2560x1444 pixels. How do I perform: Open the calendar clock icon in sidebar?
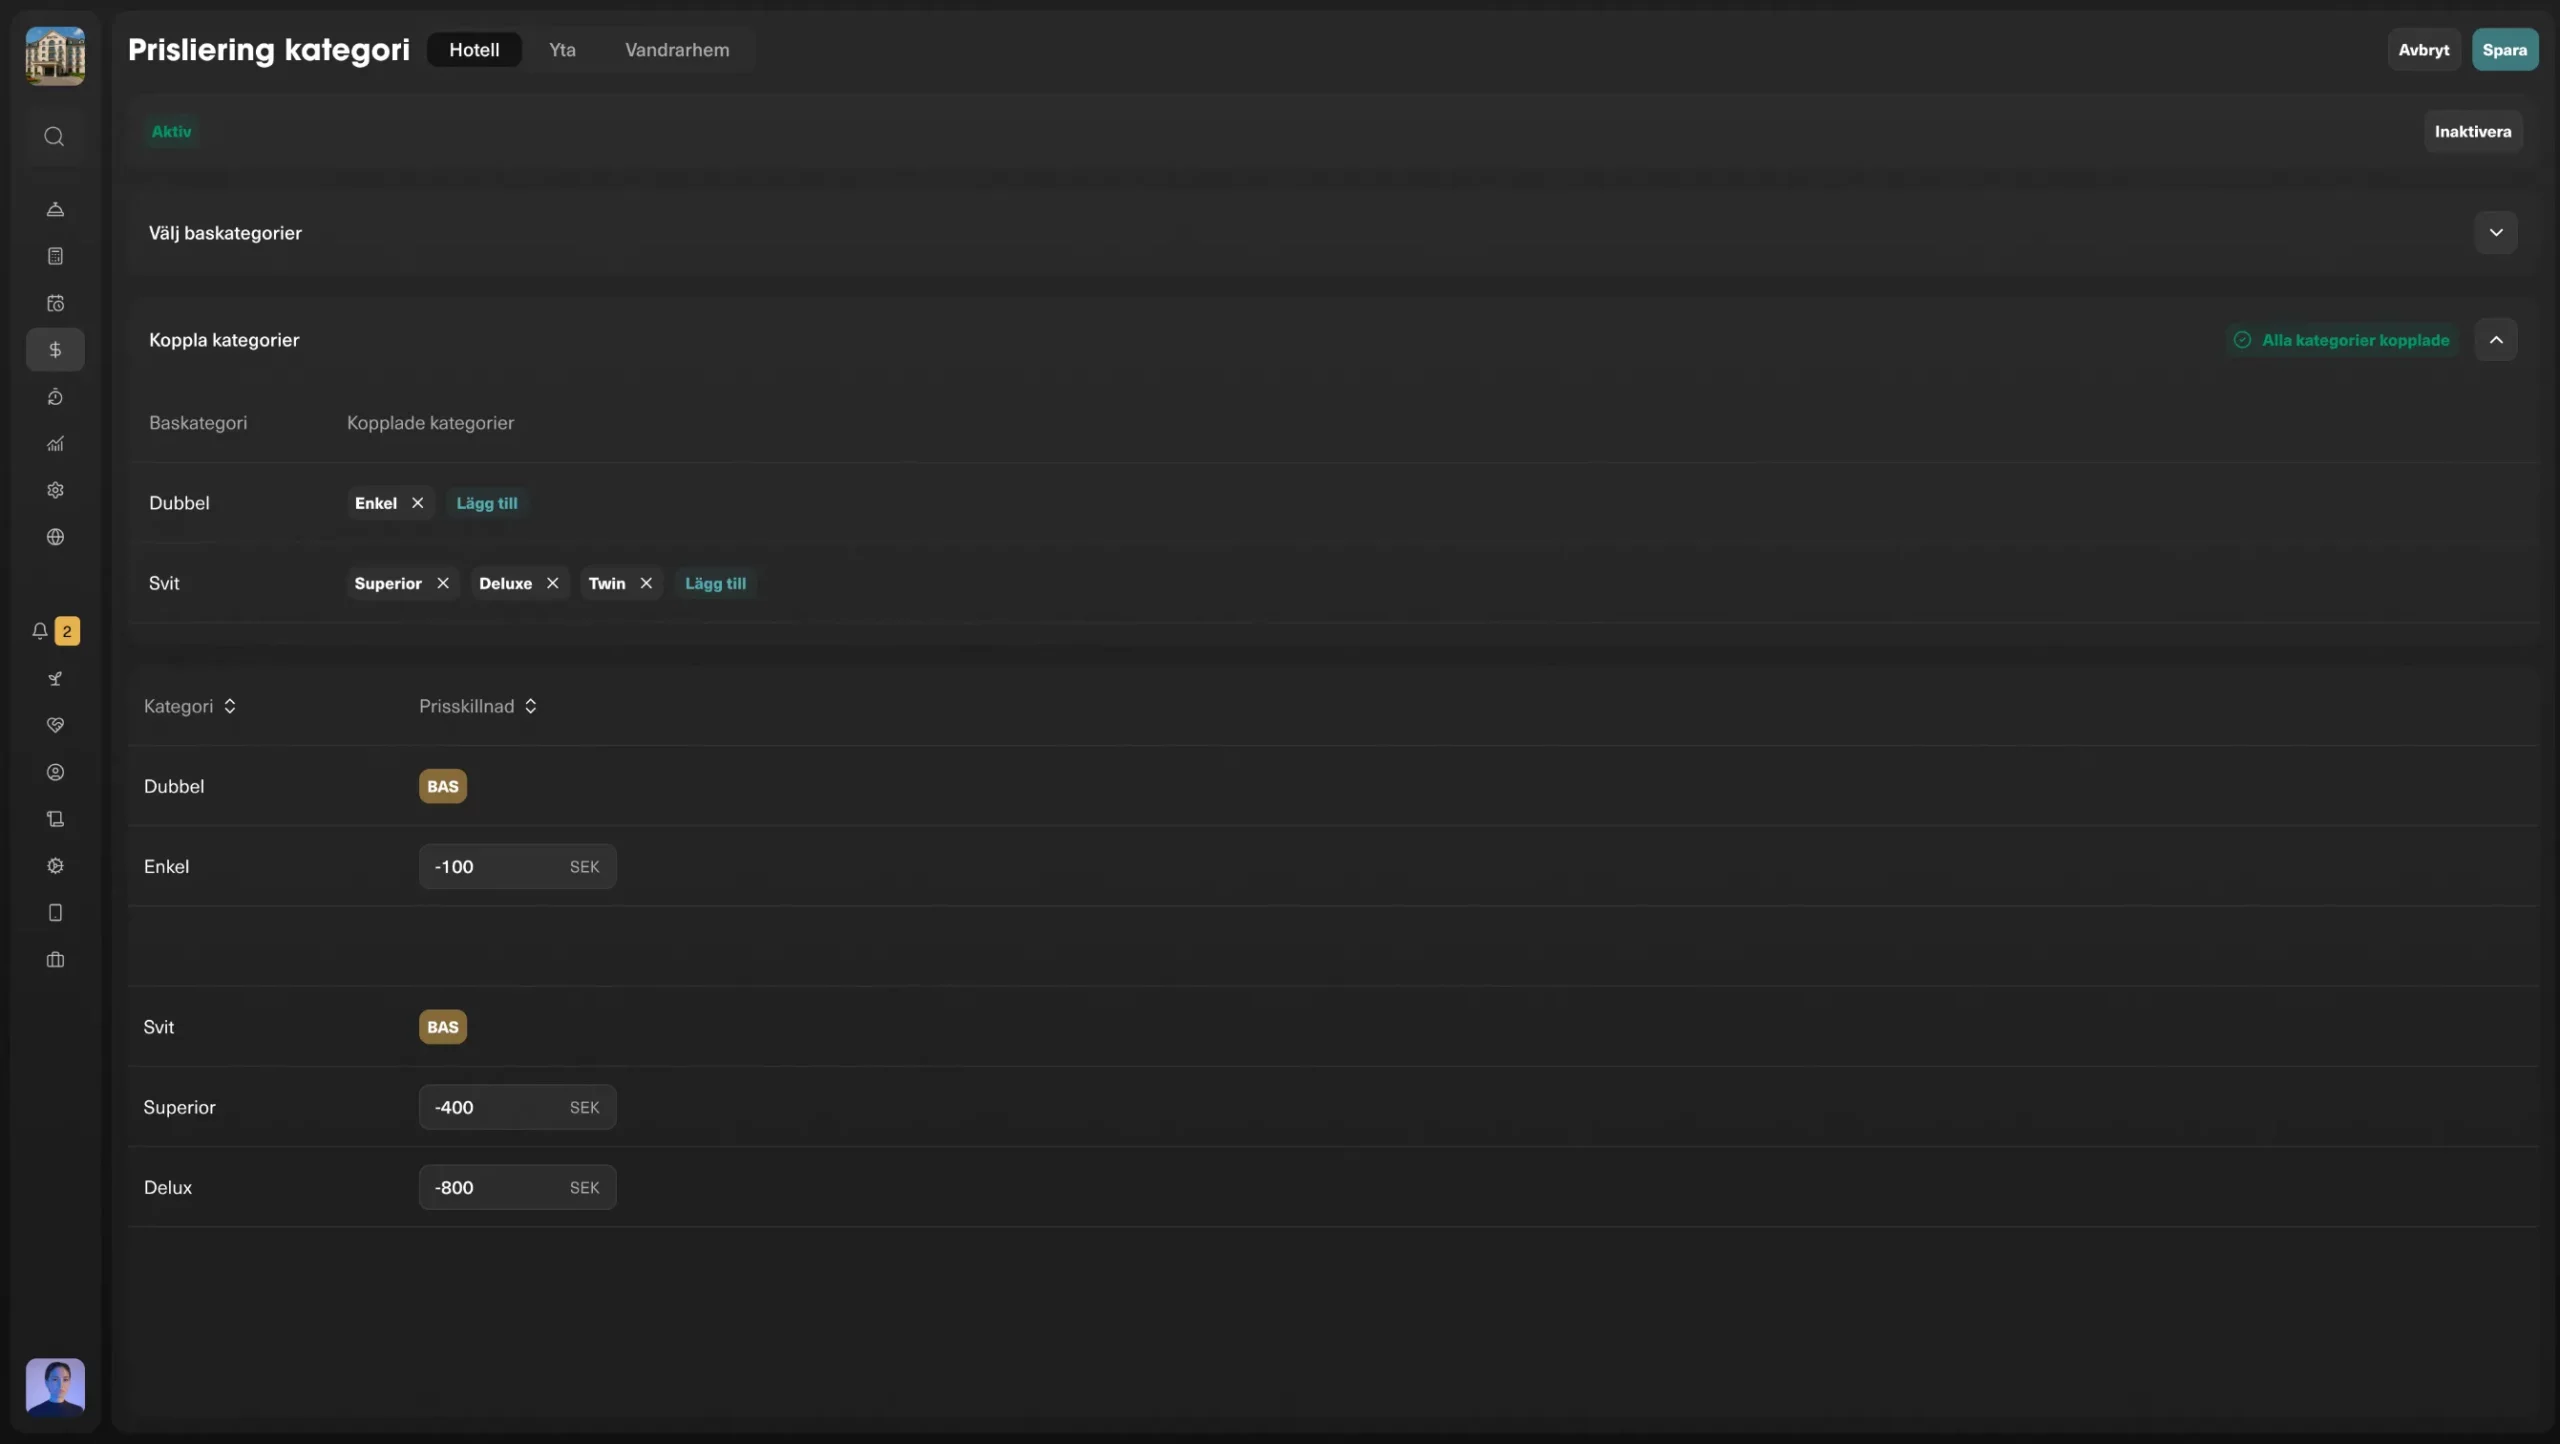[x=55, y=303]
